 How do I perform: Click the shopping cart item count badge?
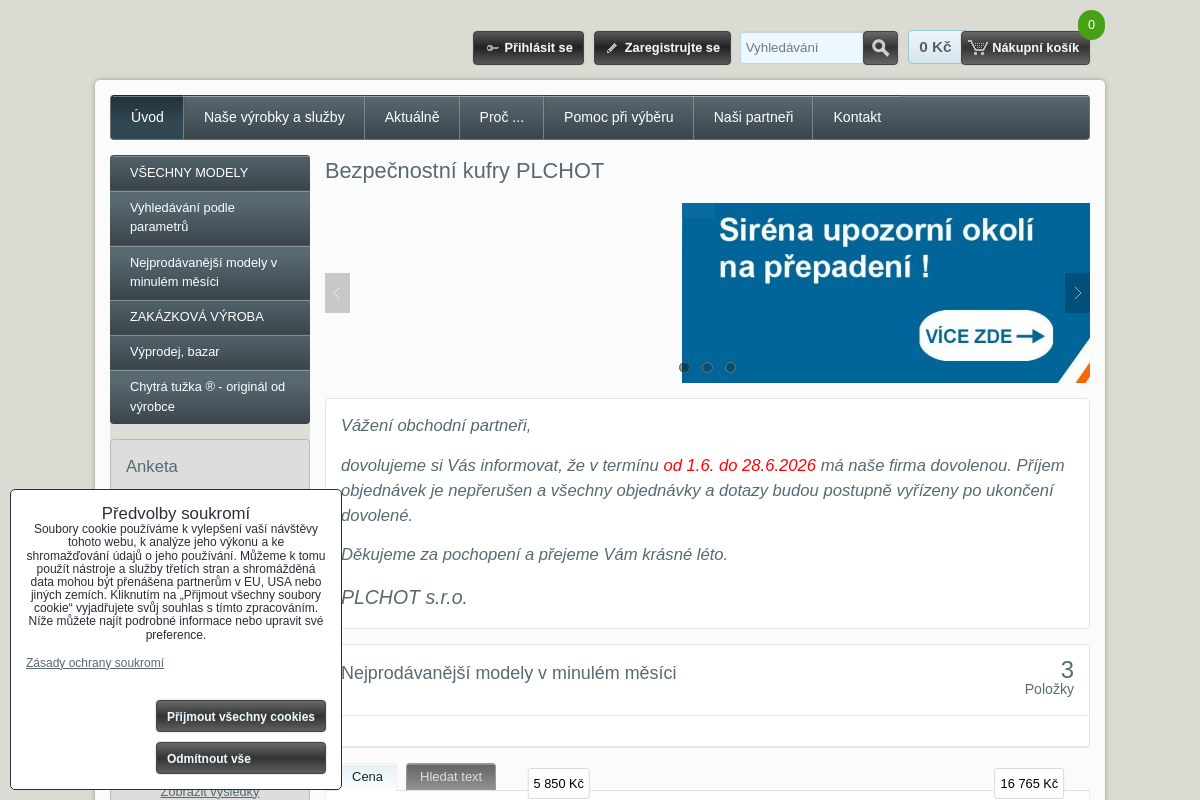(x=1091, y=25)
